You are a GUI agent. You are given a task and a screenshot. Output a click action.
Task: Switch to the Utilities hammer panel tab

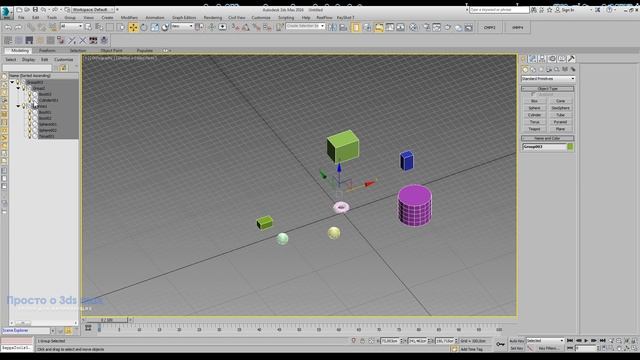(571, 59)
